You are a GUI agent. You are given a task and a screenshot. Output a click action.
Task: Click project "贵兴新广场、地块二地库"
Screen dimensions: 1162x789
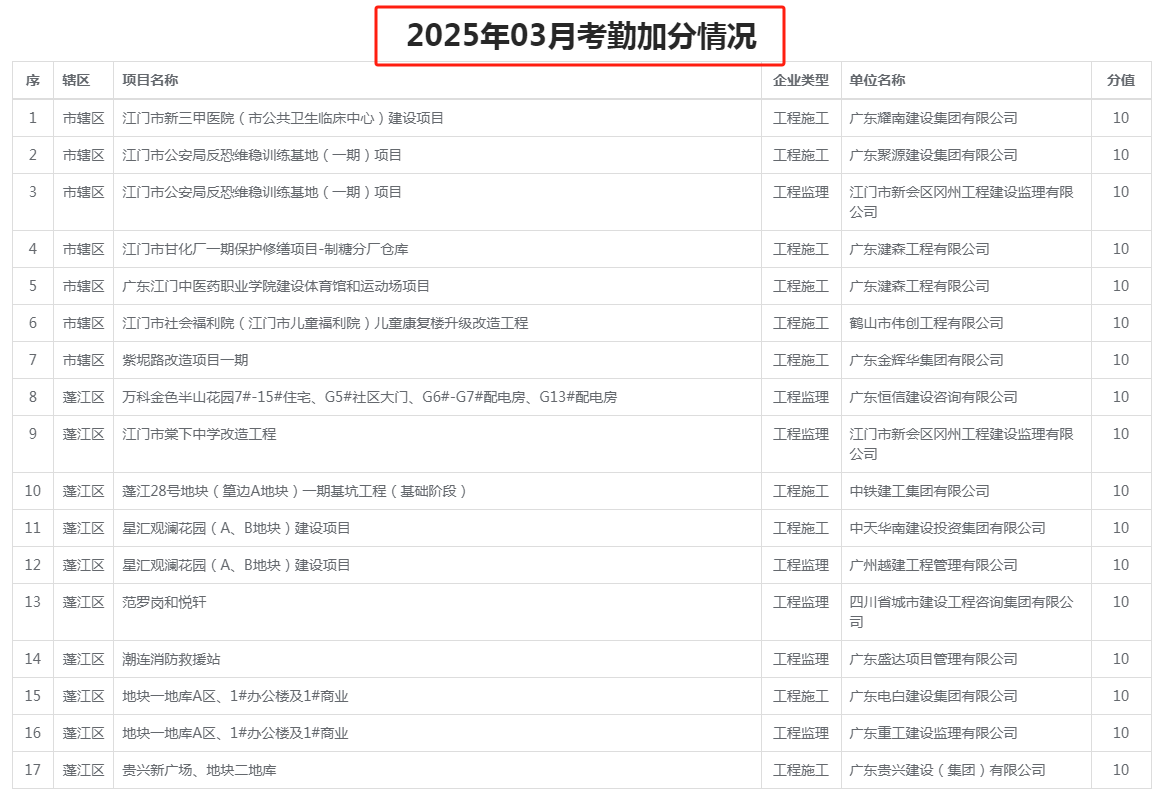coord(199,770)
